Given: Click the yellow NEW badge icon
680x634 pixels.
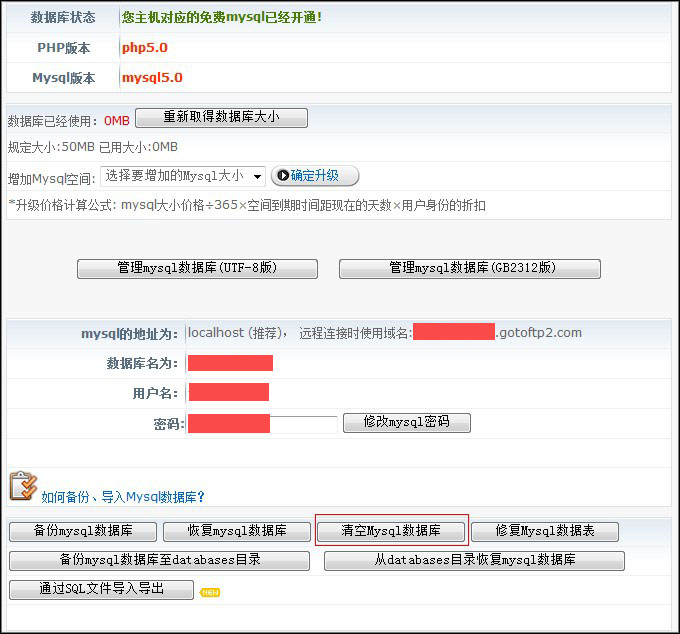Looking at the screenshot, I should click(210, 592).
